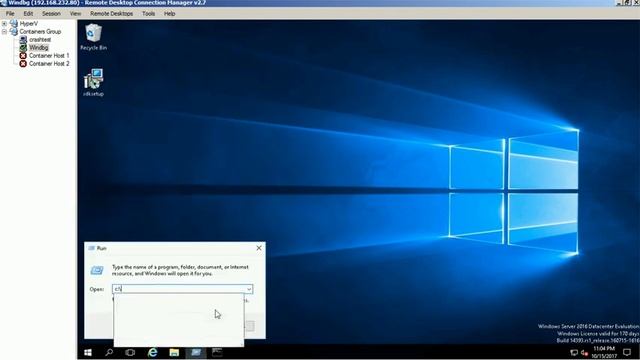Open Task View on taskbar
Screen dimensions: 640x360
coord(130,352)
